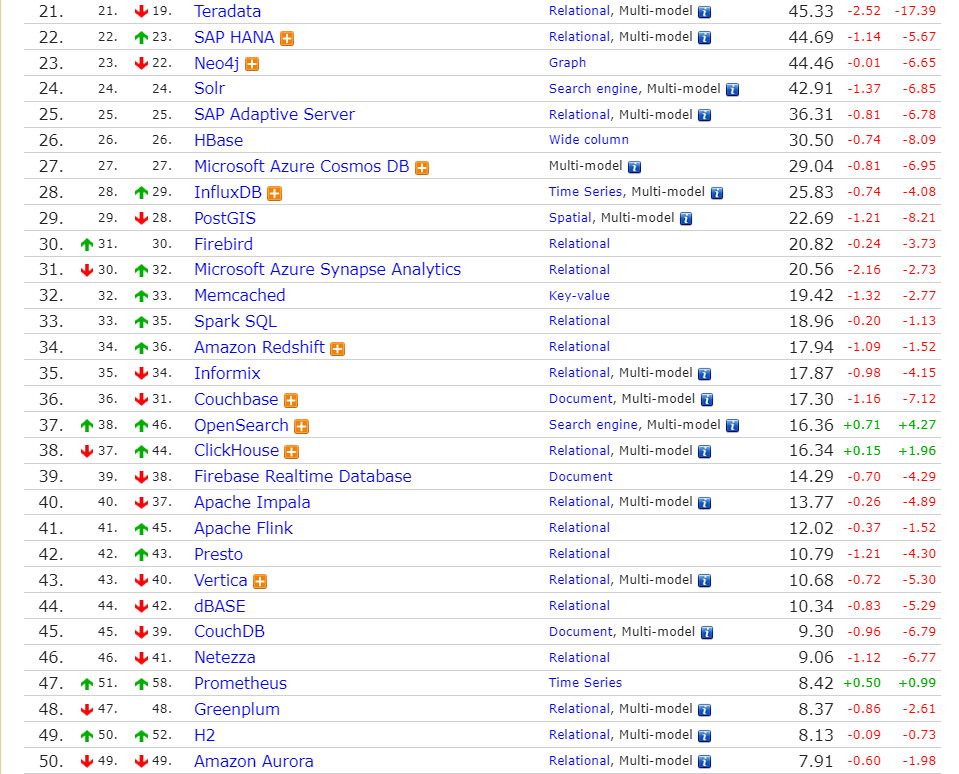Screen dimensions: 959x774
Task: Click the info icon in the H2 row
Action: [705, 735]
